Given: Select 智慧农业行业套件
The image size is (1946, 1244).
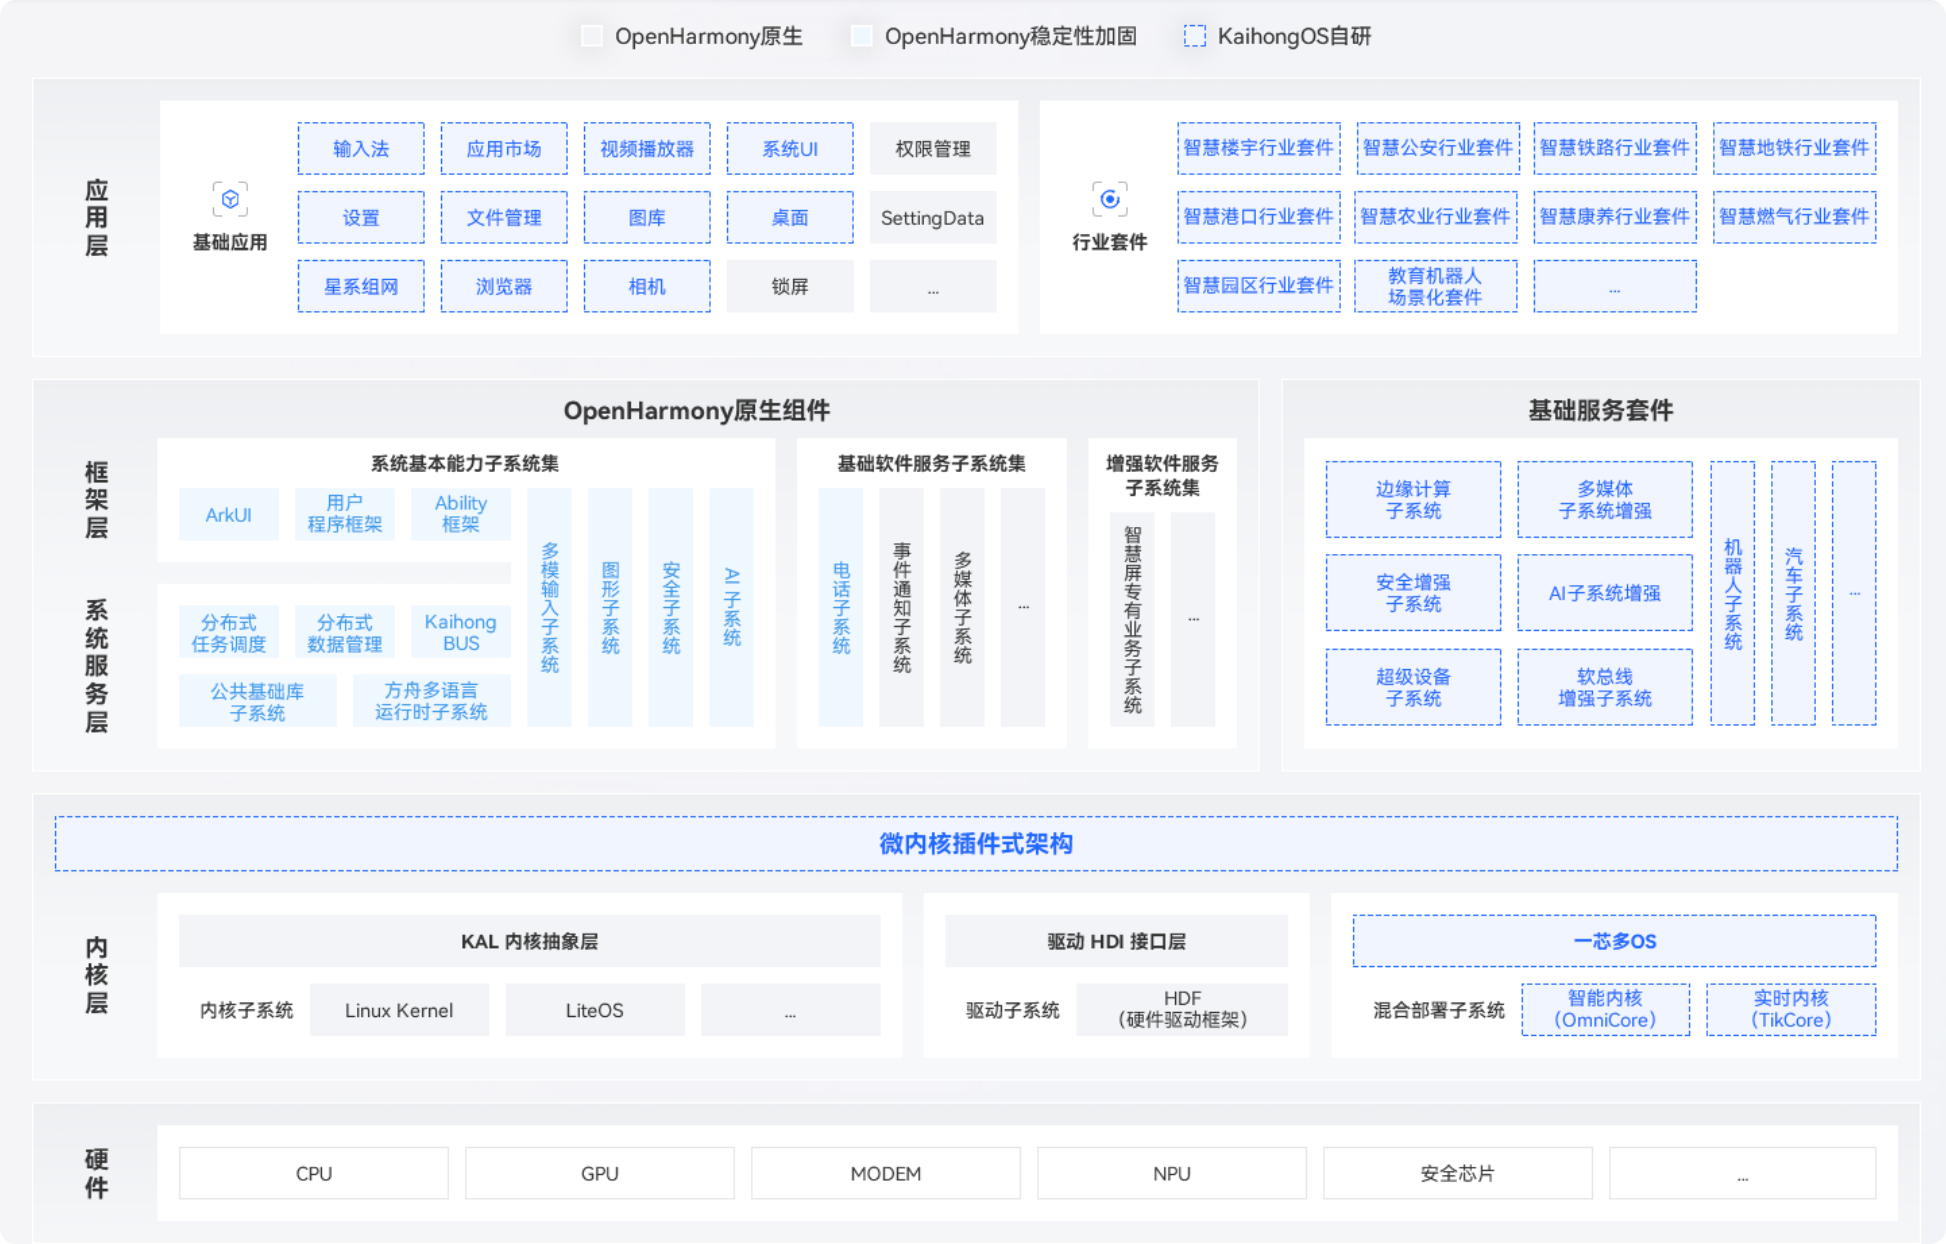Looking at the screenshot, I should (1436, 217).
